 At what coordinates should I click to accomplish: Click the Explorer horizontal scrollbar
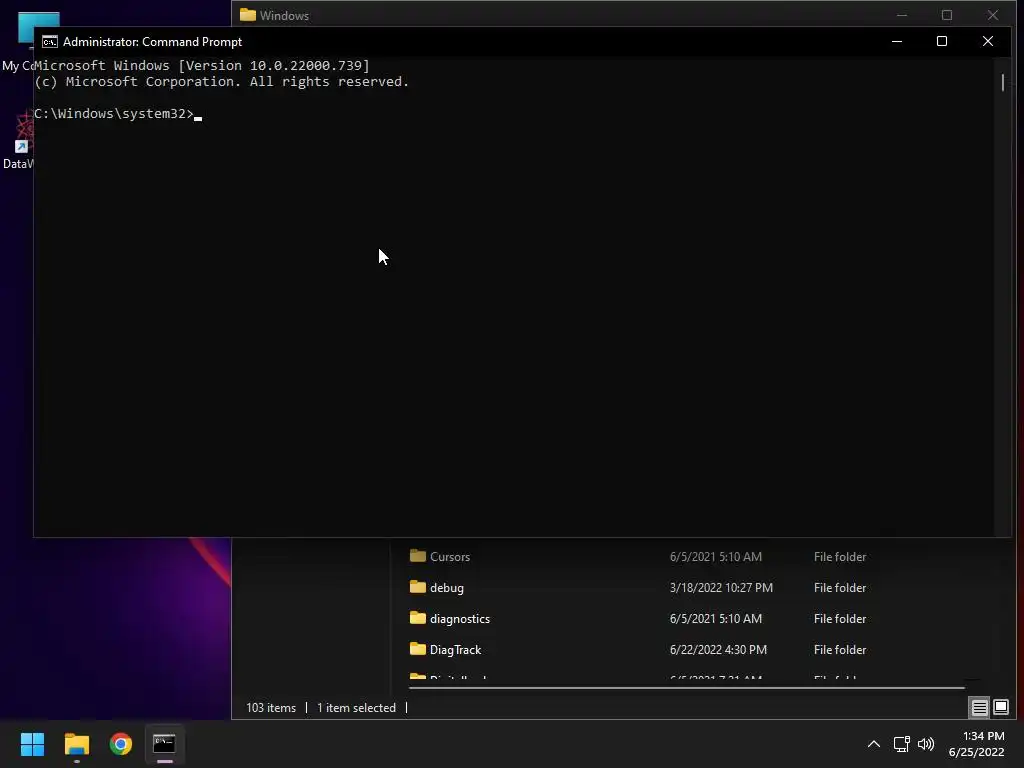[686, 687]
